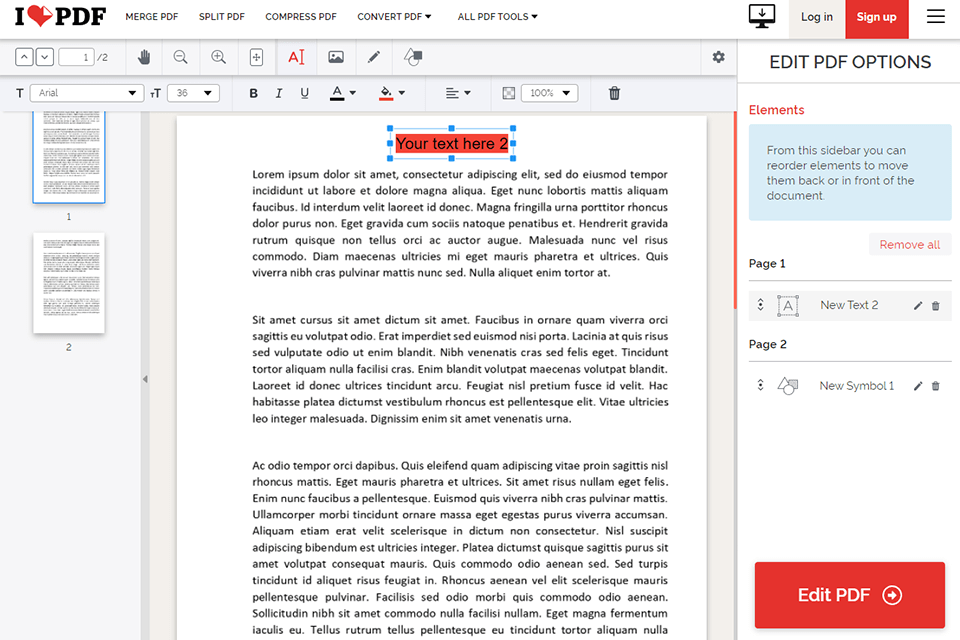Open the All PDF Tools menu
960x640 pixels.
(x=497, y=17)
